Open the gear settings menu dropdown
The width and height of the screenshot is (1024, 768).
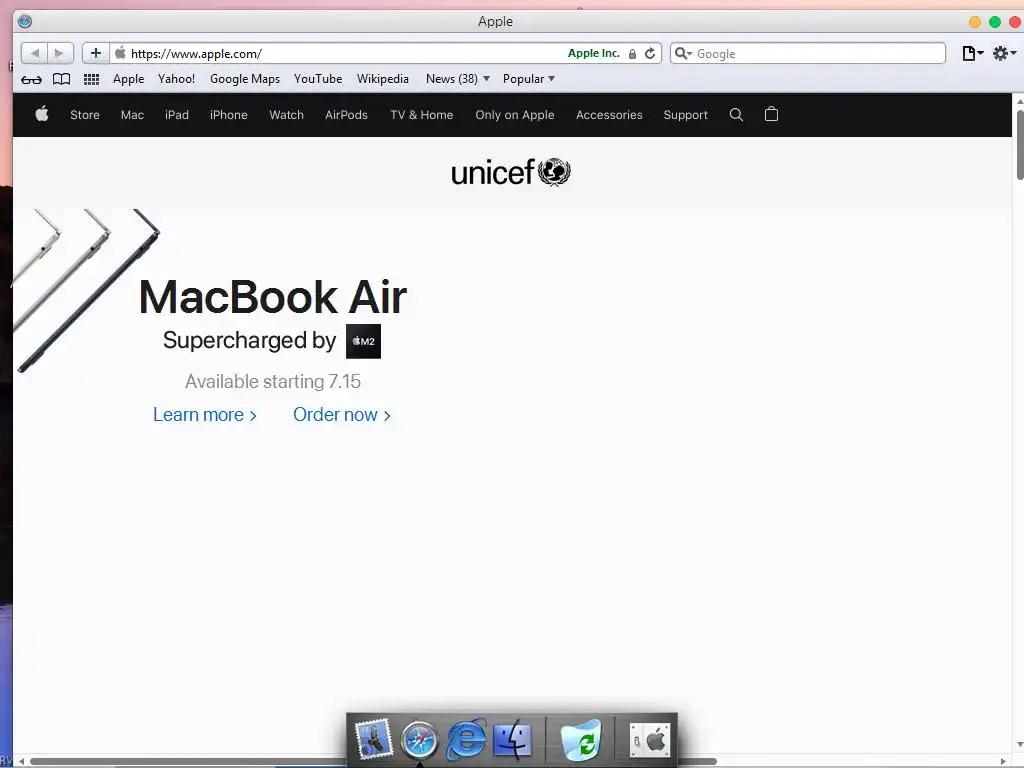1004,54
